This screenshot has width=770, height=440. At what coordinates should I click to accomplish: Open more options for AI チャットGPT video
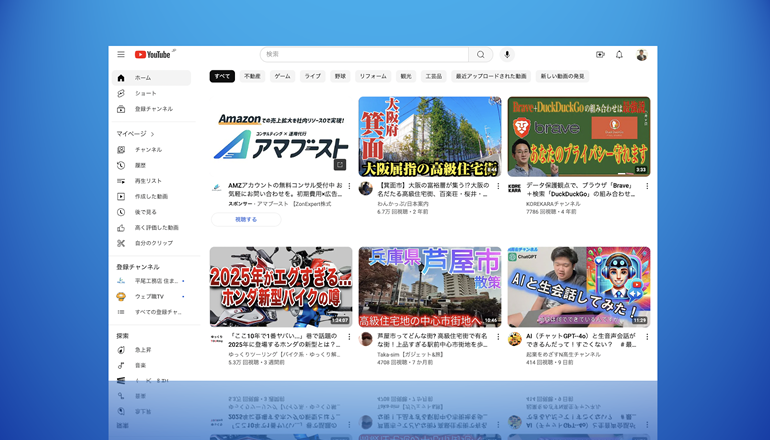(x=647, y=337)
